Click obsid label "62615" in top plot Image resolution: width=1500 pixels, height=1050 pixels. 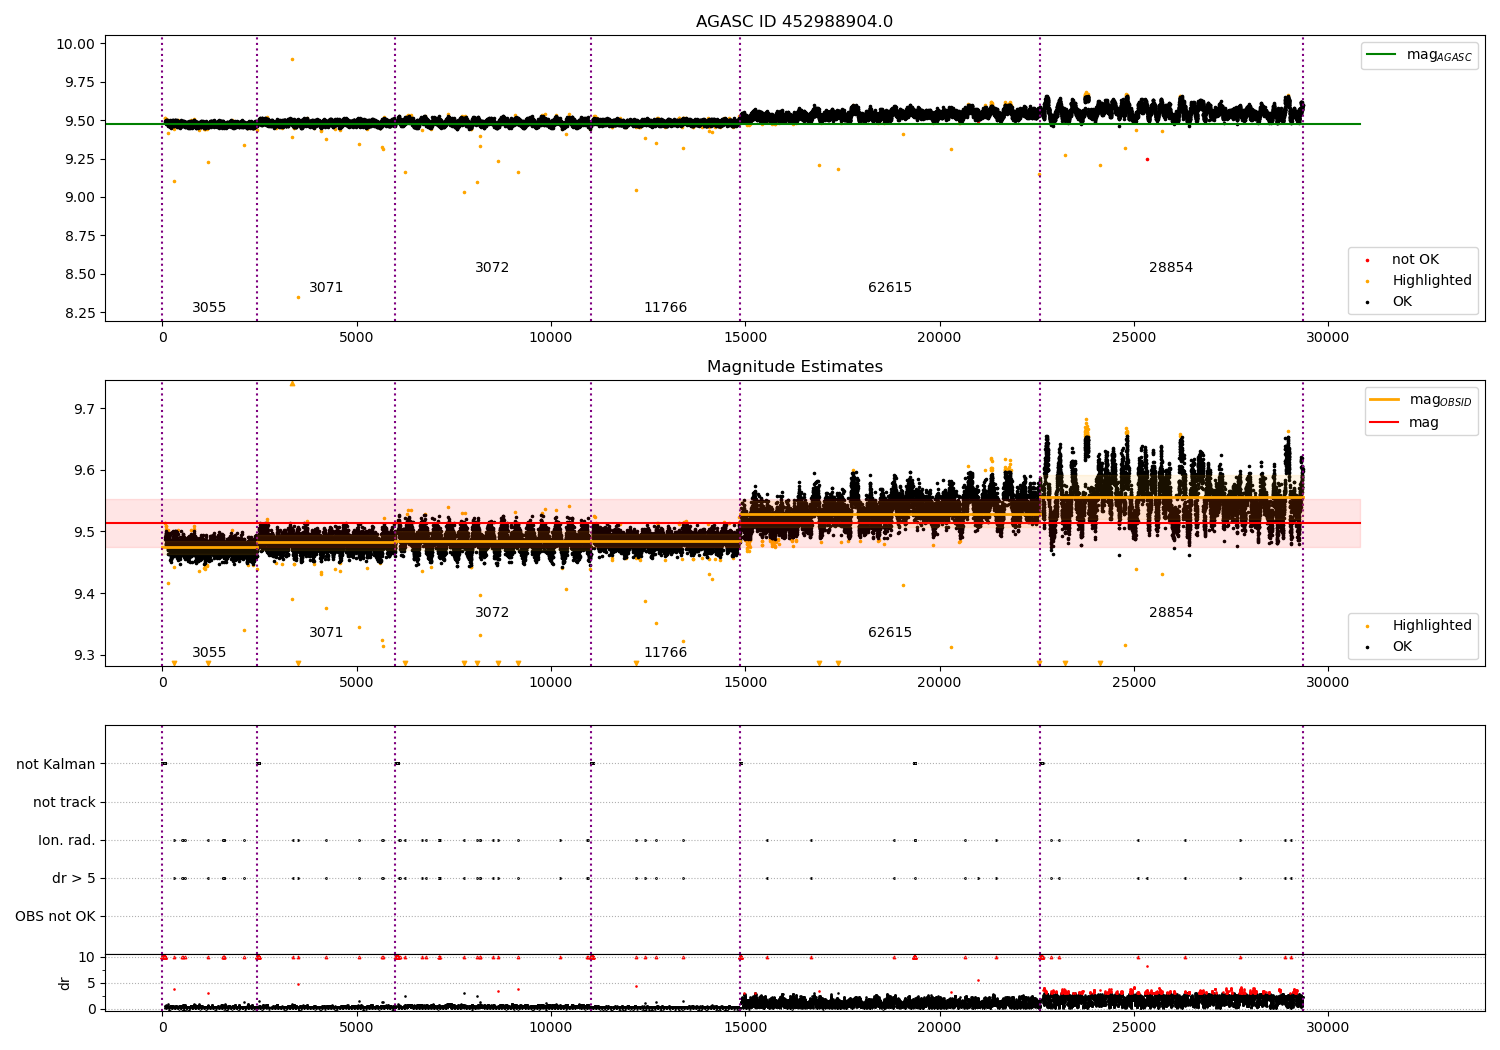click(x=890, y=288)
